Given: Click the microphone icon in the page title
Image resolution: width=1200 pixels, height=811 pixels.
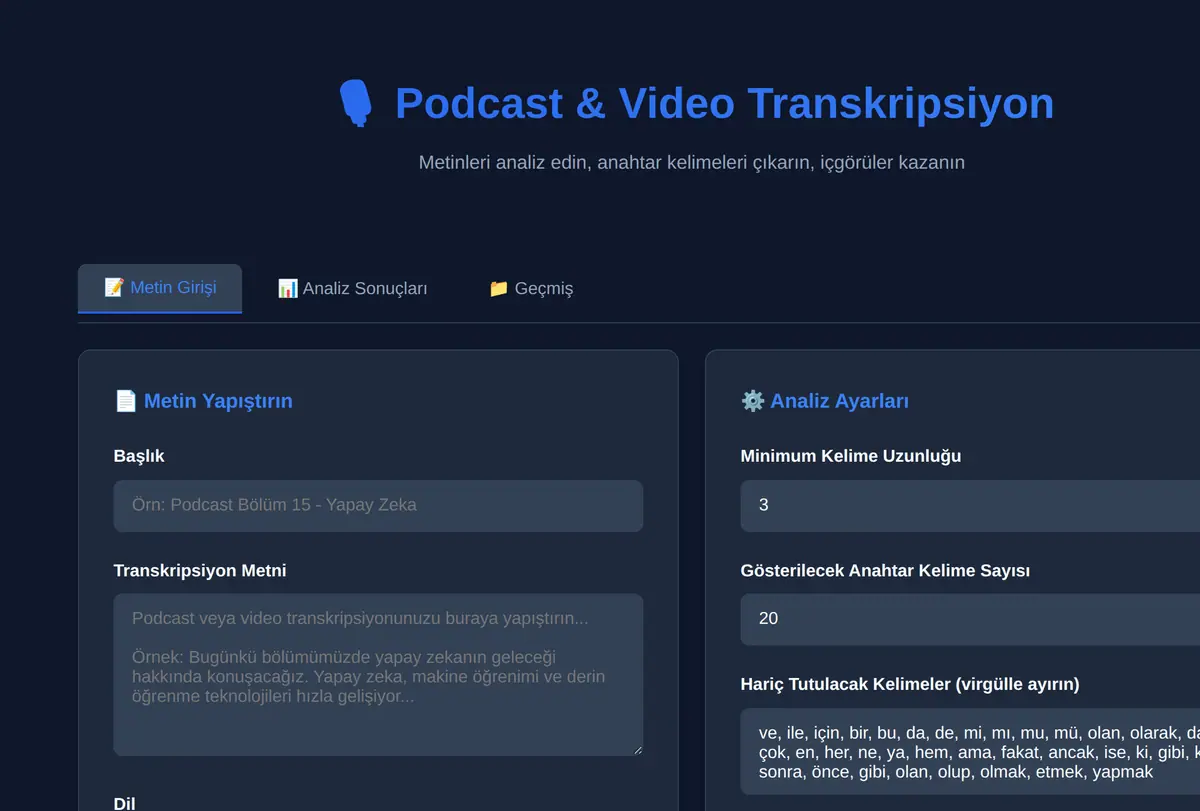Looking at the screenshot, I should 355,103.
